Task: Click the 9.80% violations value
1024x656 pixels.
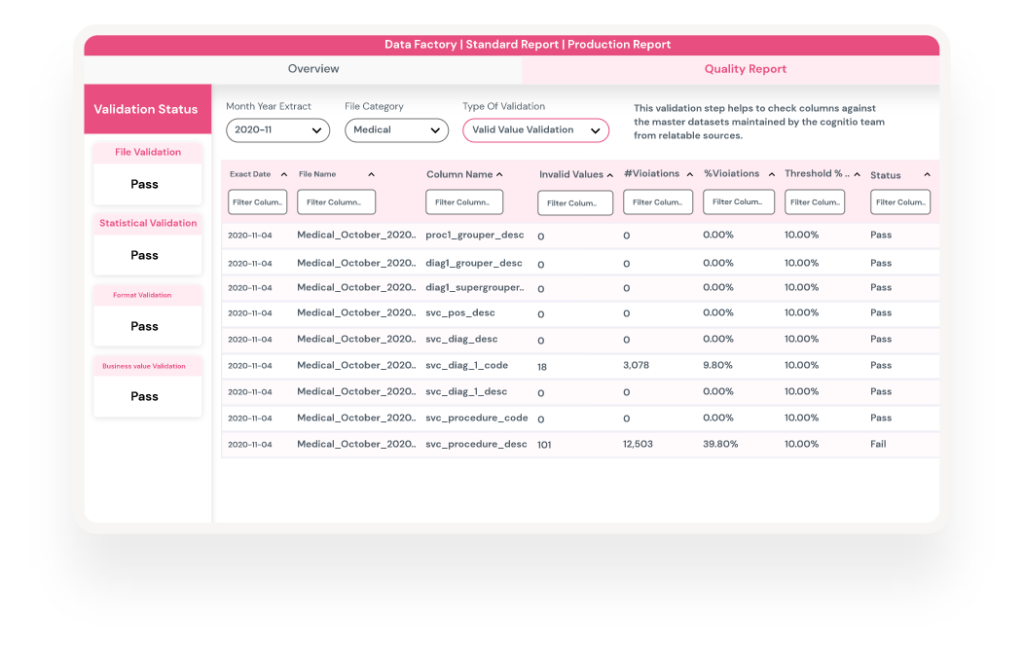Action: point(717,365)
